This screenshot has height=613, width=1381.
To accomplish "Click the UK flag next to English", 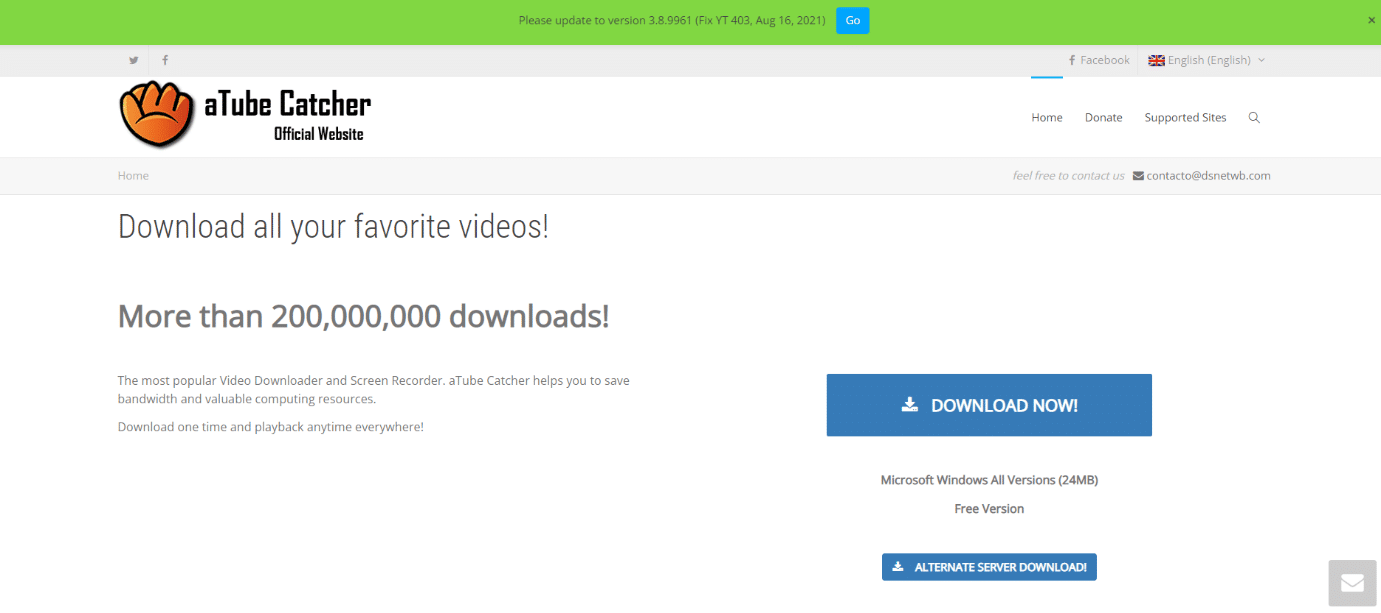I will [1156, 60].
